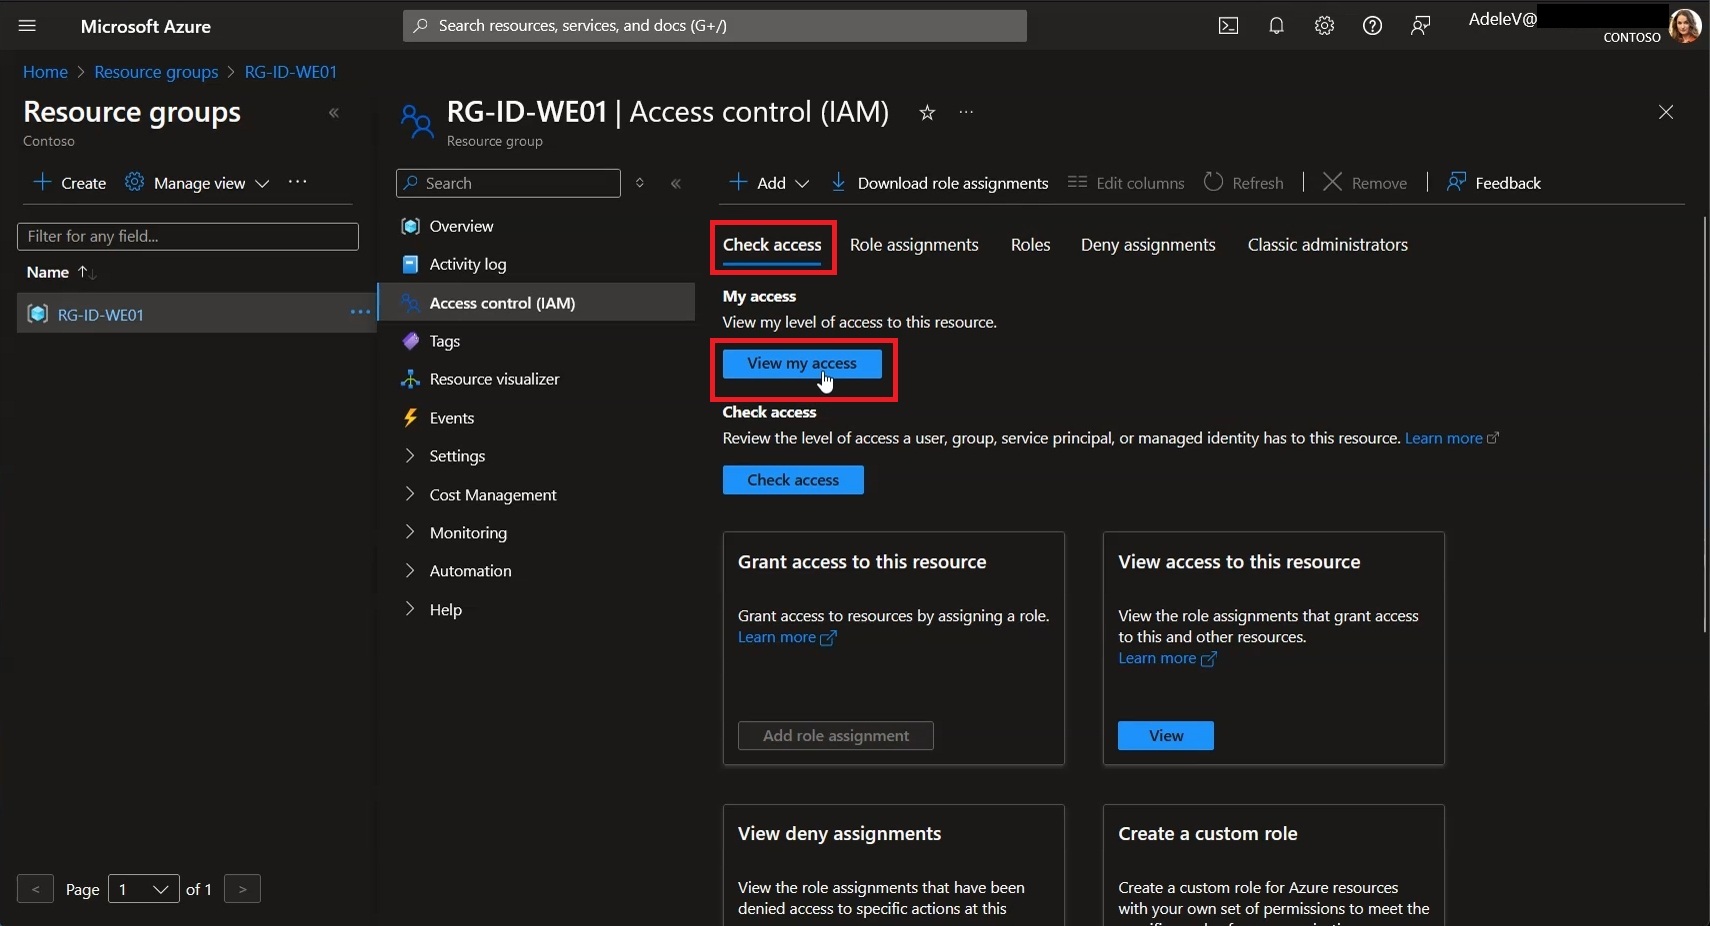This screenshot has height=926, width=1710.
Task: Click Download role assignments
Action: (x=939, y=183)
